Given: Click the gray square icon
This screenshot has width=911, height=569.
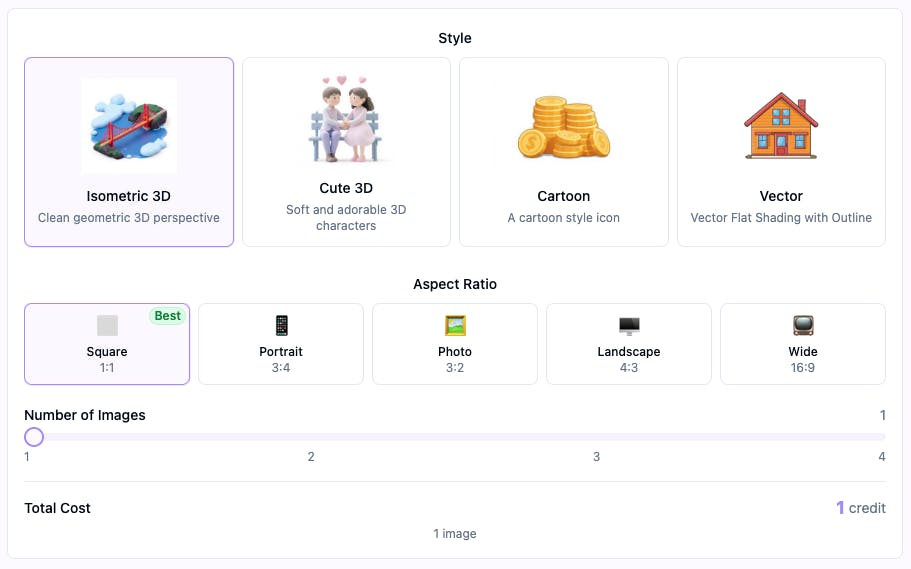Looking at the screenshot, I should click(107, 325).
